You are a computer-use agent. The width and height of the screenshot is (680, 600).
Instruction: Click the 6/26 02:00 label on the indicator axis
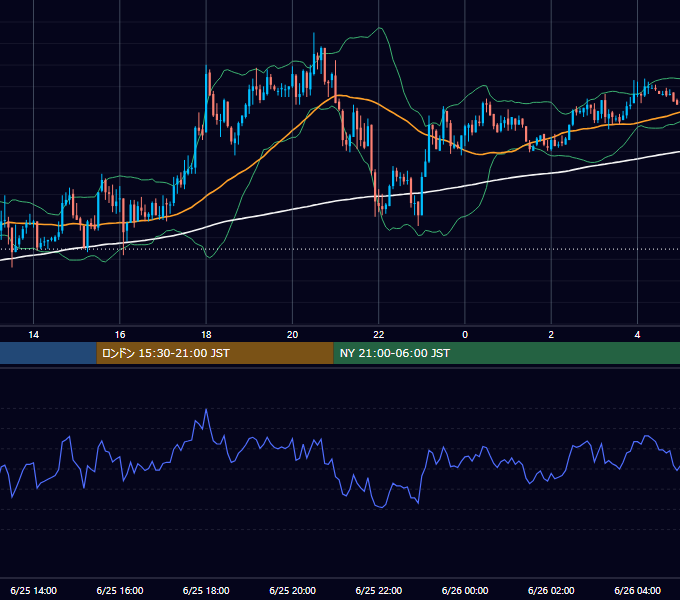551,590
